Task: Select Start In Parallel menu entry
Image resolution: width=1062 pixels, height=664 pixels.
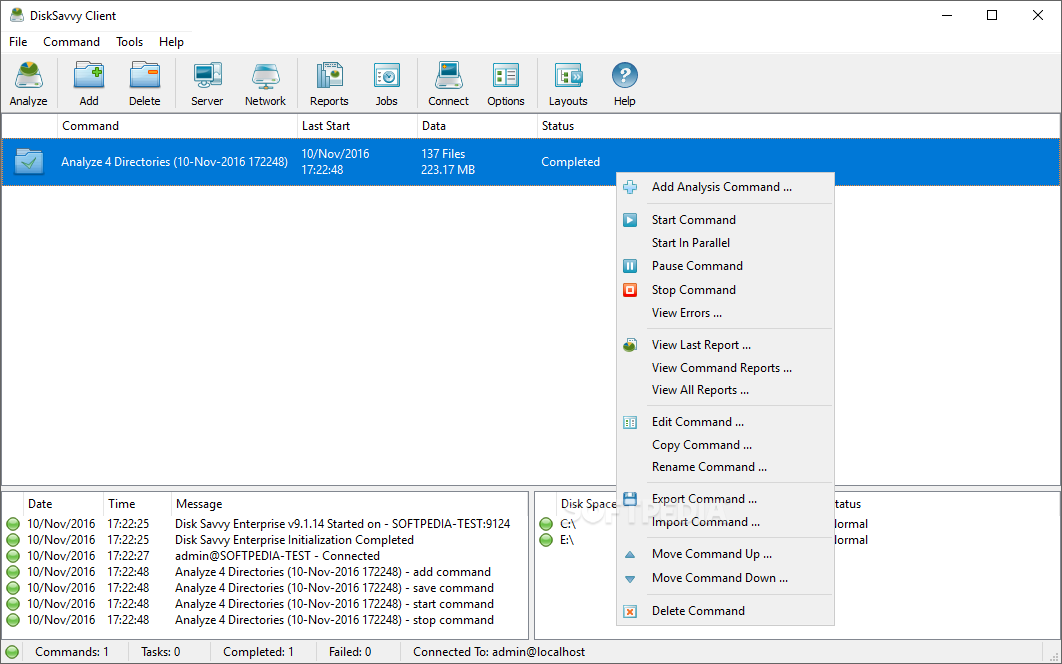Action: tap(725, 243)
